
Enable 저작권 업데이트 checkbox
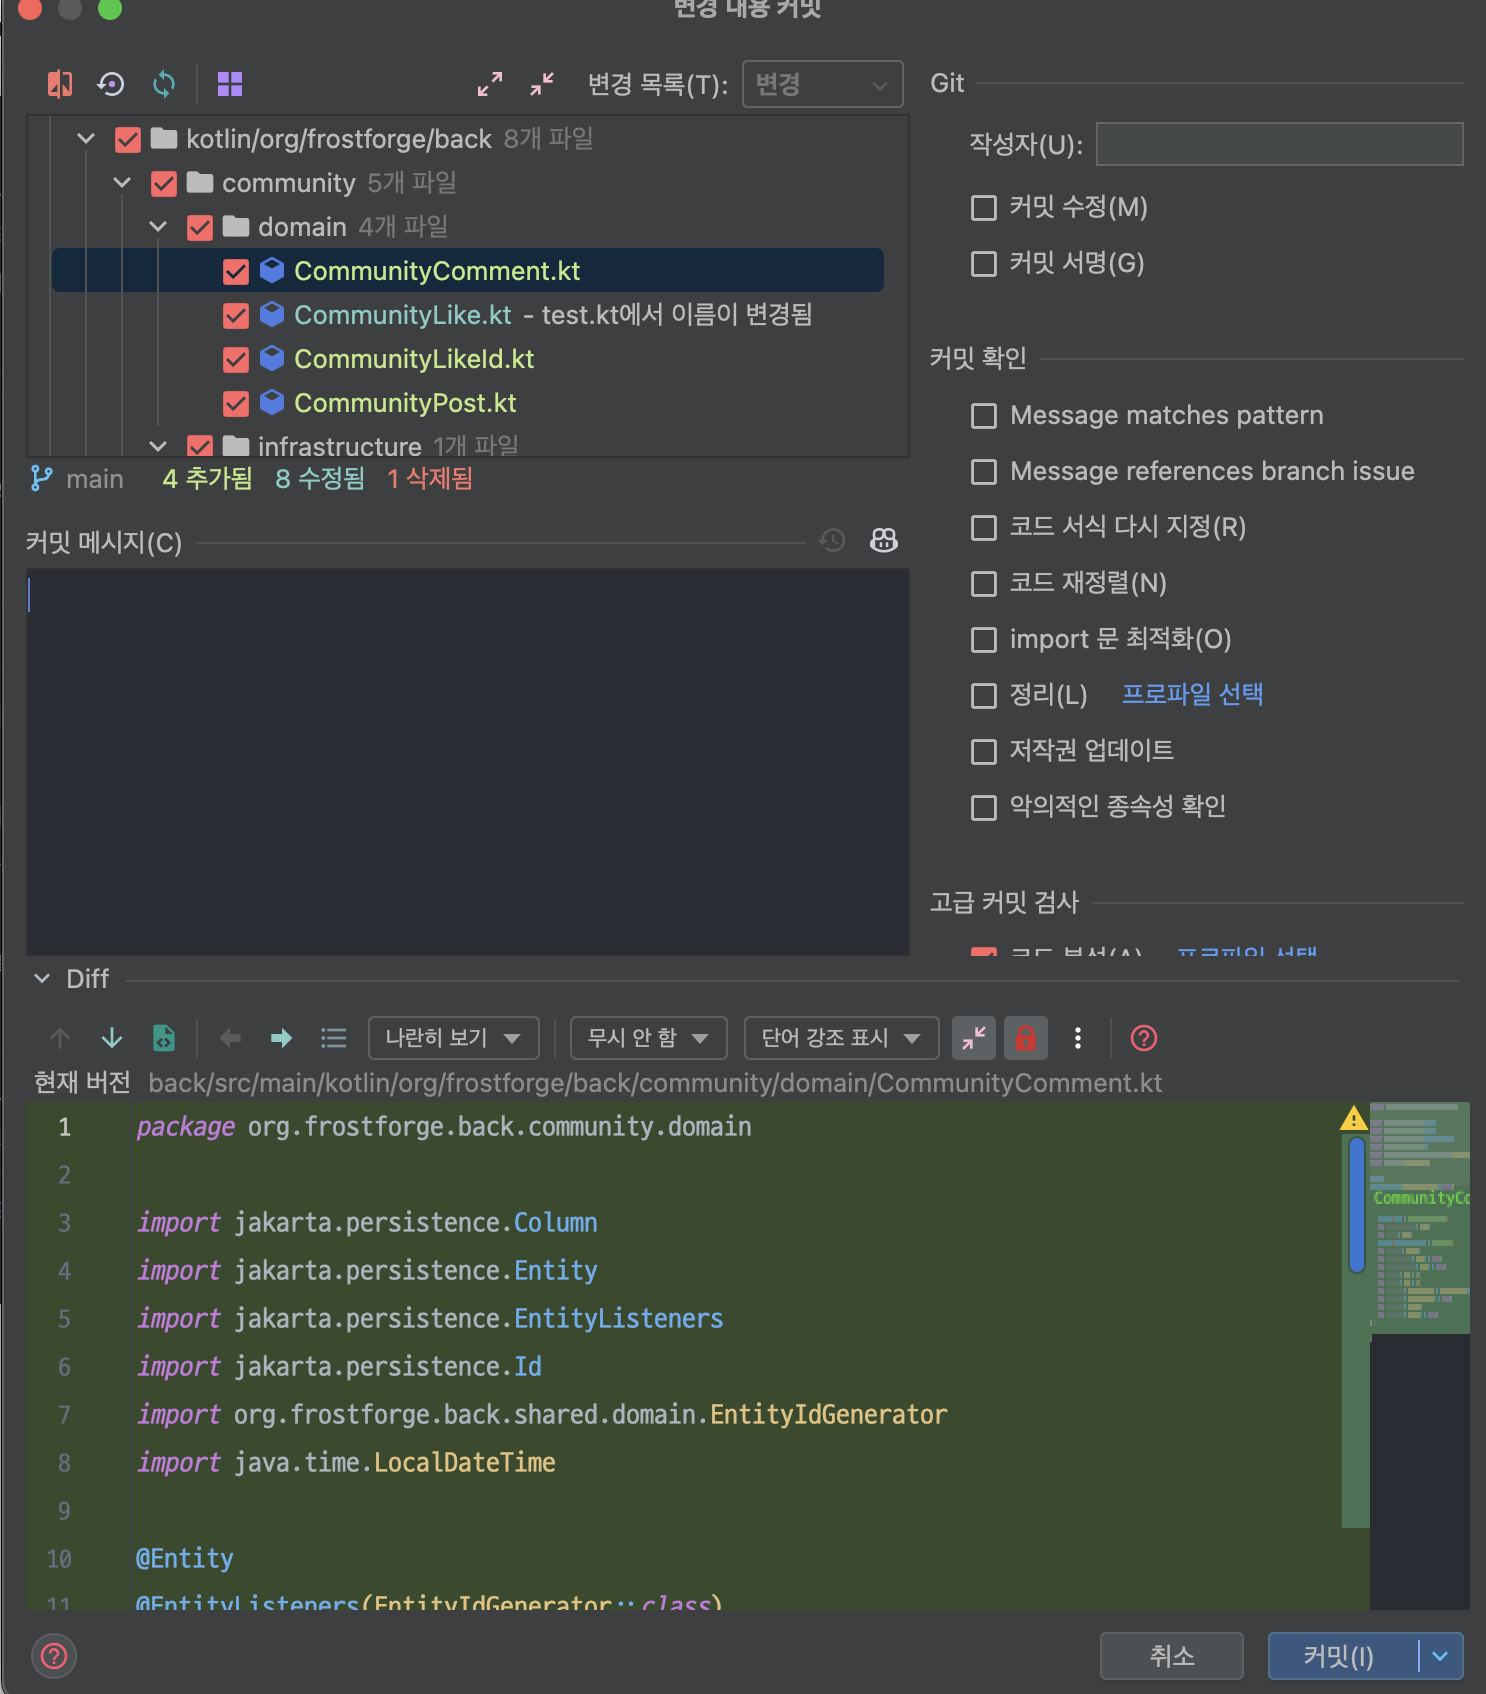click(984, 751)
